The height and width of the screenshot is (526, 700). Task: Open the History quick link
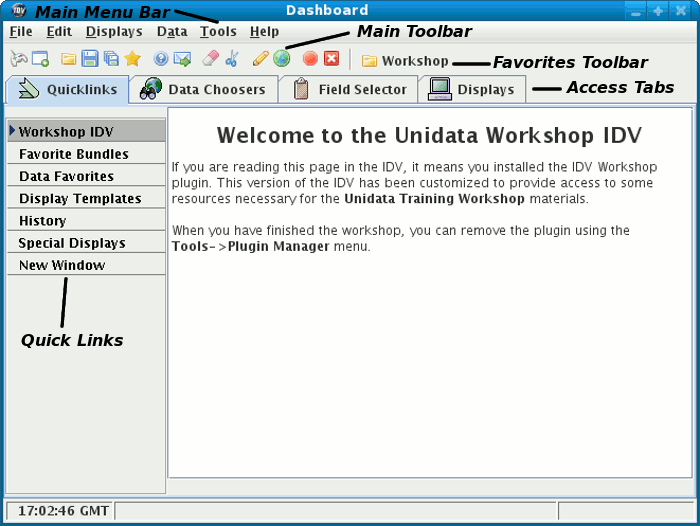42,221
